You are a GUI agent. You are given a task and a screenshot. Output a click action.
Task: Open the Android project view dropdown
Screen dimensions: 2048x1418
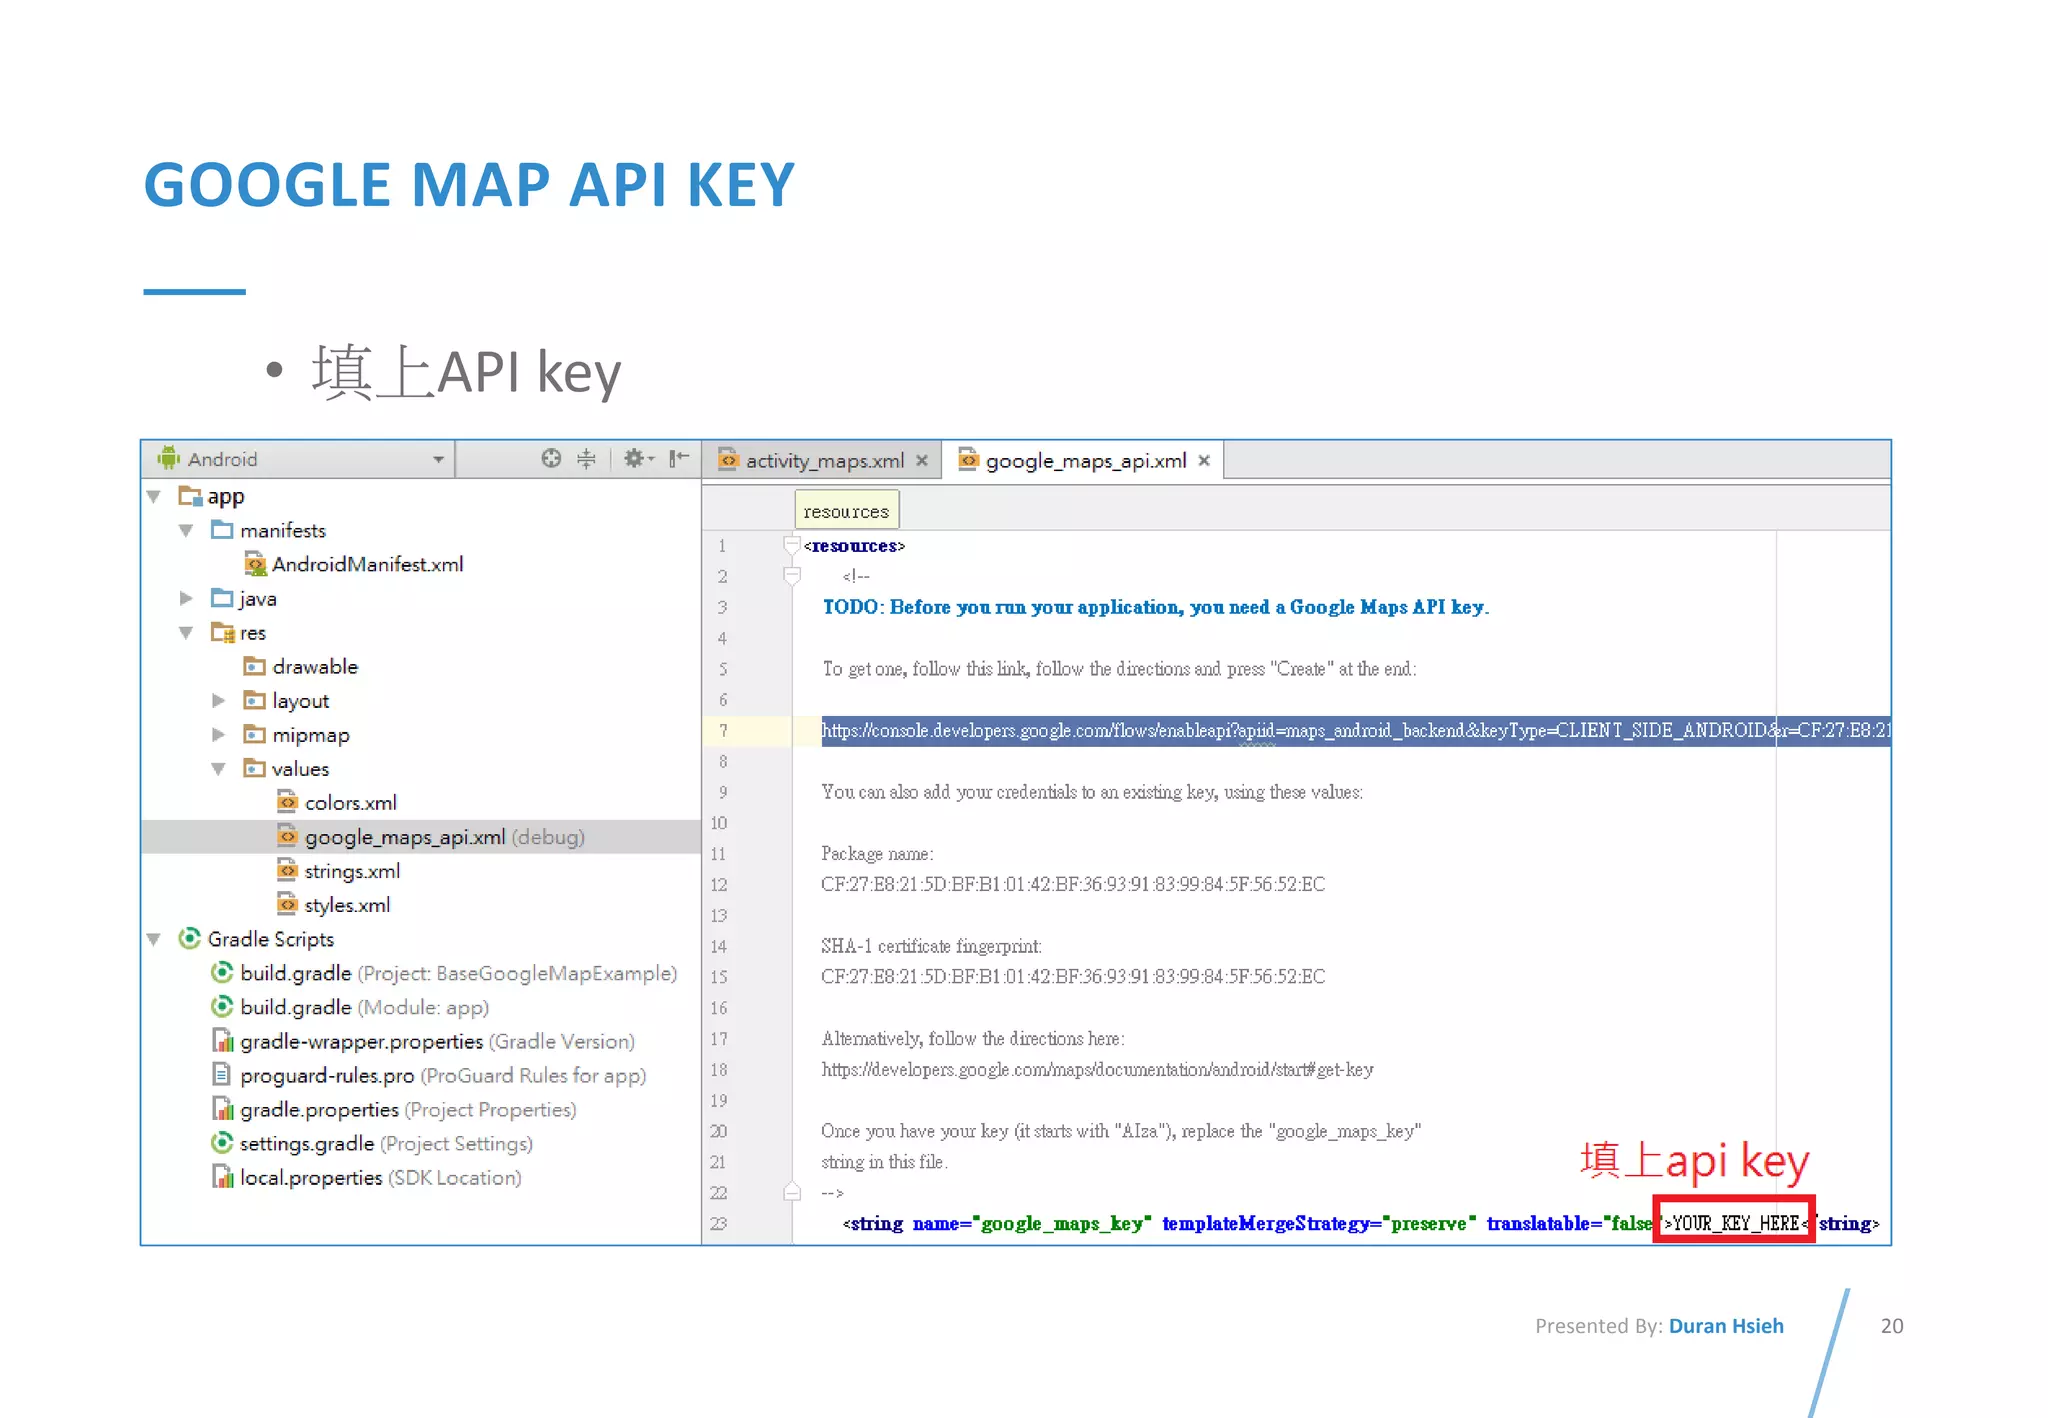point(437,459)
